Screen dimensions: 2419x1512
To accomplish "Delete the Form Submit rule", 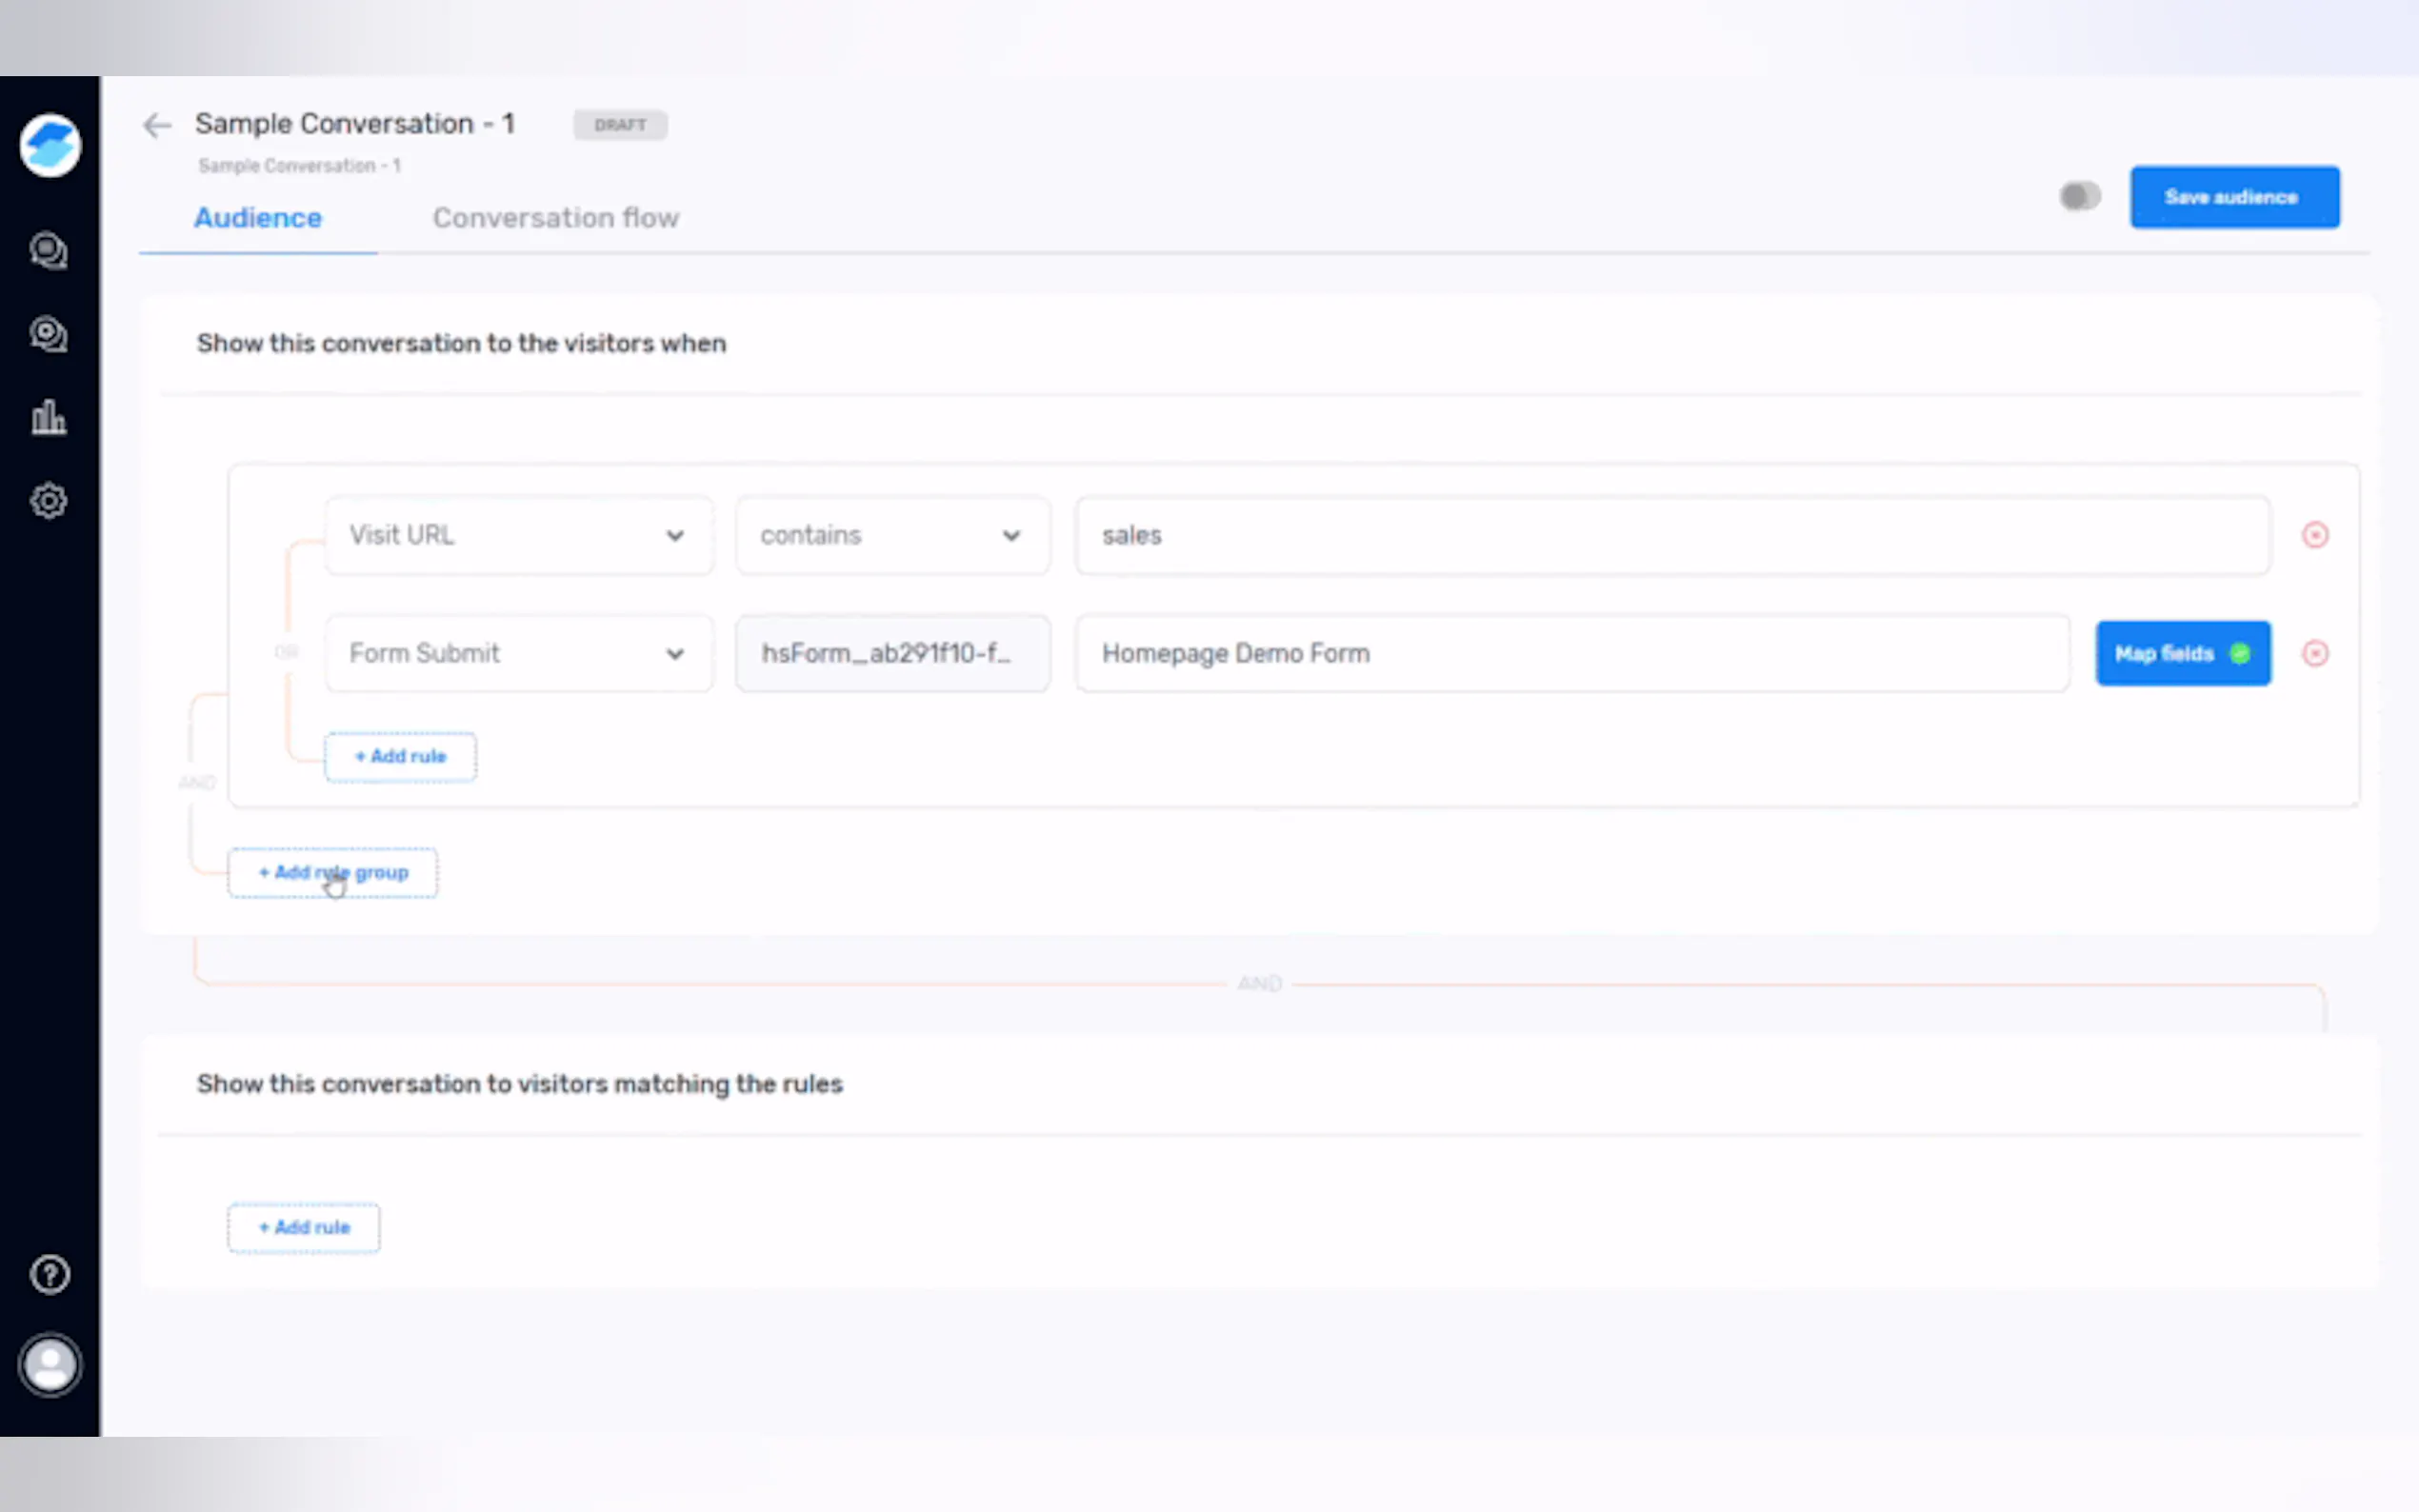I will (2314, 653).
